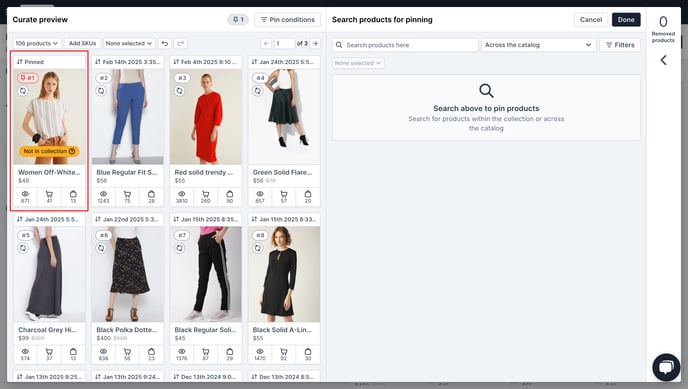
Task: Click replace icon on Red solid trendy card
Action: click(179, 91)
